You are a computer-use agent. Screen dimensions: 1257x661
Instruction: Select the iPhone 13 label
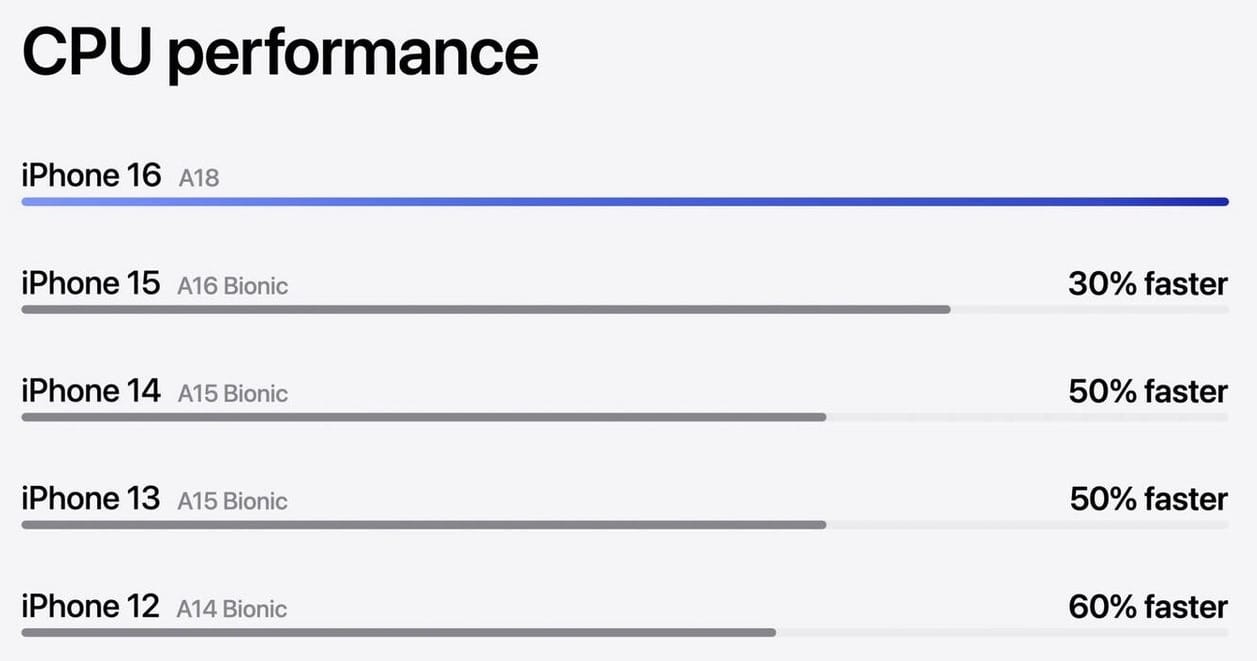point(91,498)
